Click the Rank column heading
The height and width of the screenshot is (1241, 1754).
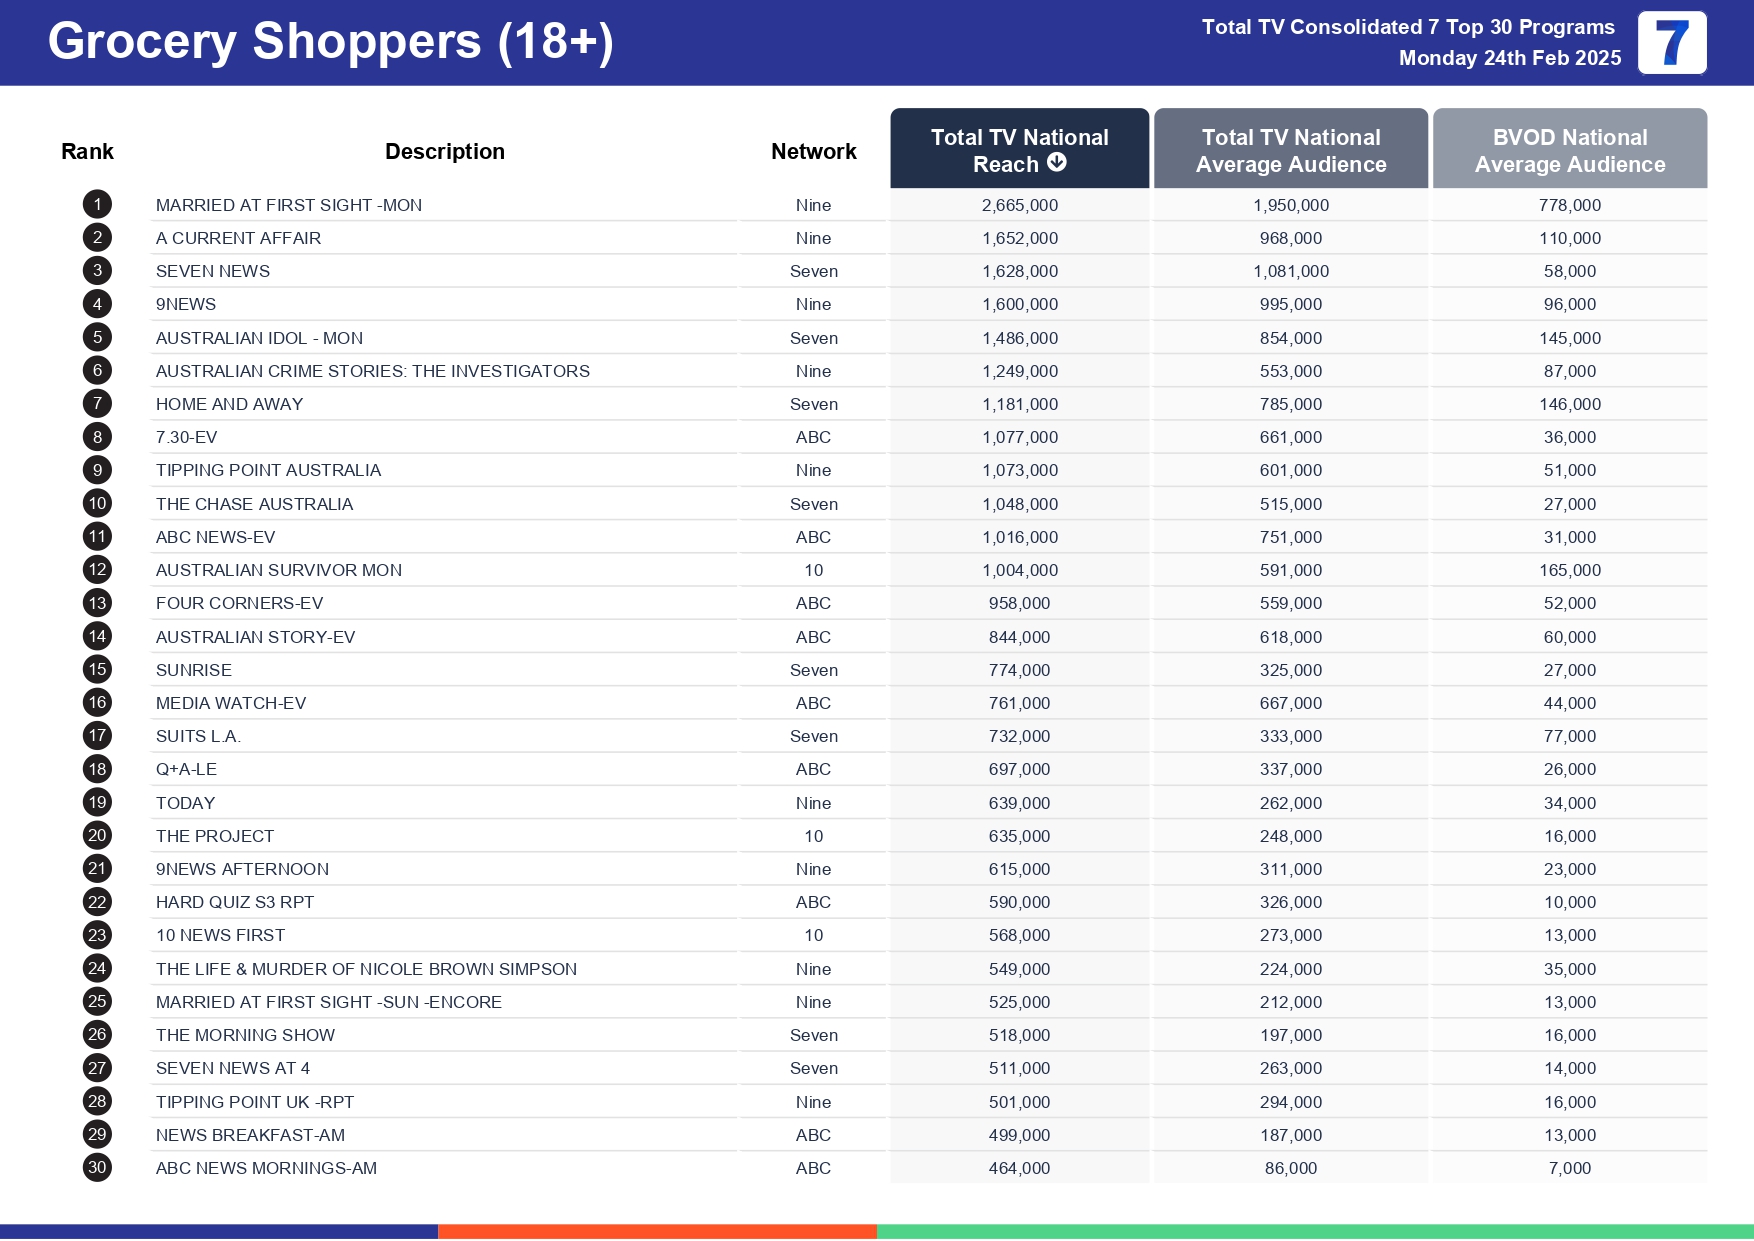click(87, 152)
